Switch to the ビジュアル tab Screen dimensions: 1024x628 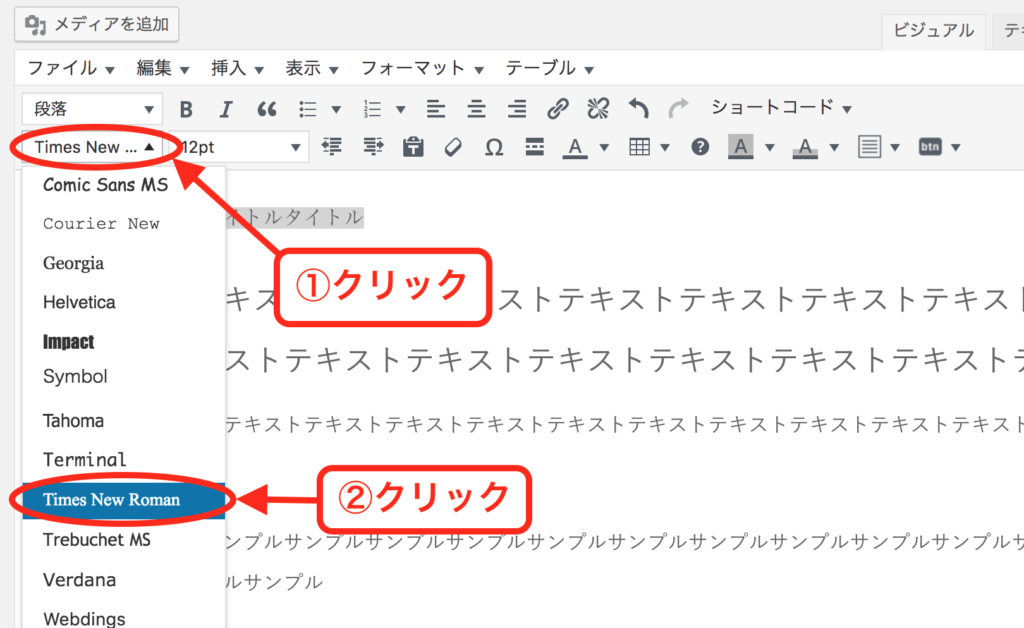pos(933,31)
